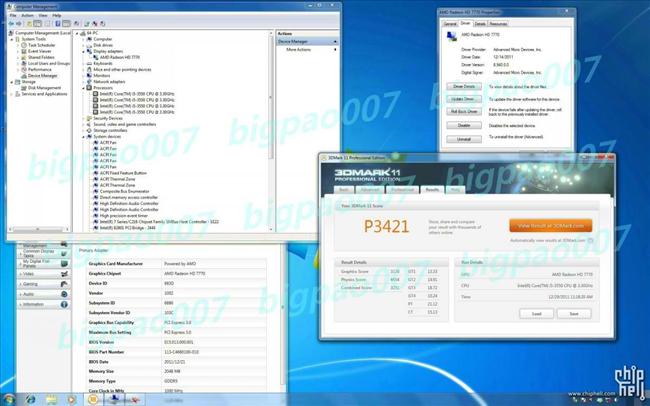Click the Keyboards category icon in device list
Screen dimensions: 650x406
tap(89, 63)
